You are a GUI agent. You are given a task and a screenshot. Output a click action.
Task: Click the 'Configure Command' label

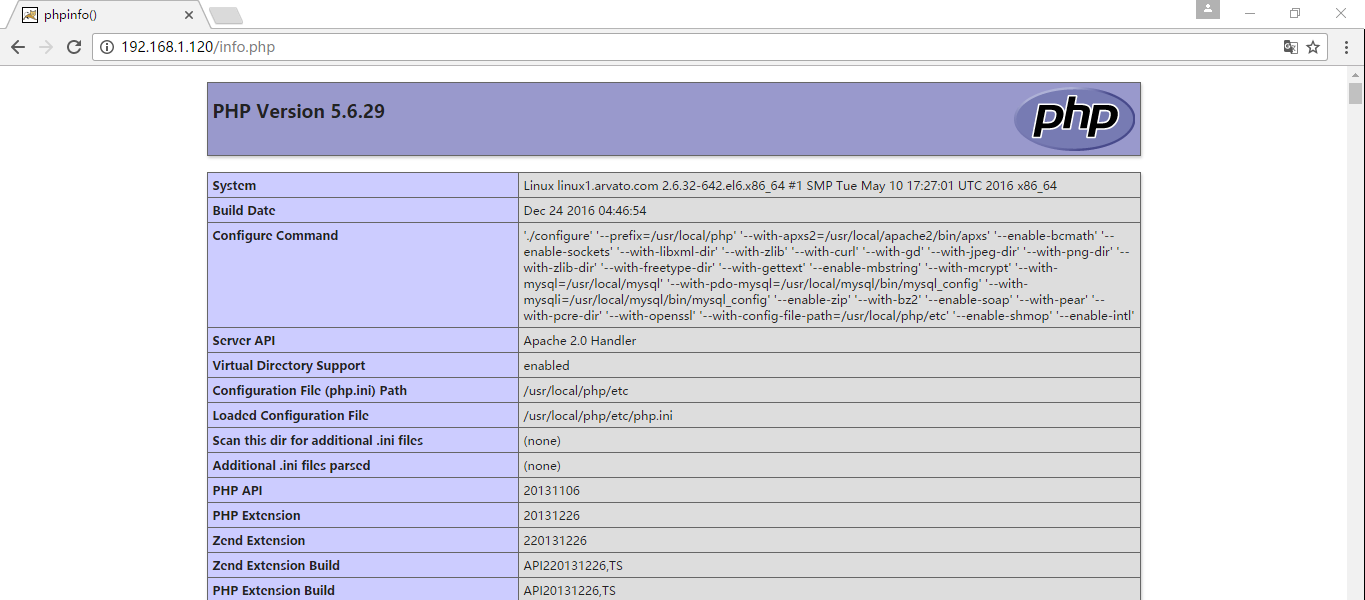275,236
